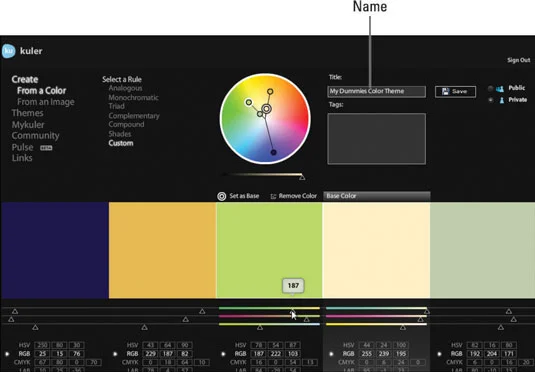Open the Community section
This screenshot has height=372, width=535.
(x=35, y=135)
